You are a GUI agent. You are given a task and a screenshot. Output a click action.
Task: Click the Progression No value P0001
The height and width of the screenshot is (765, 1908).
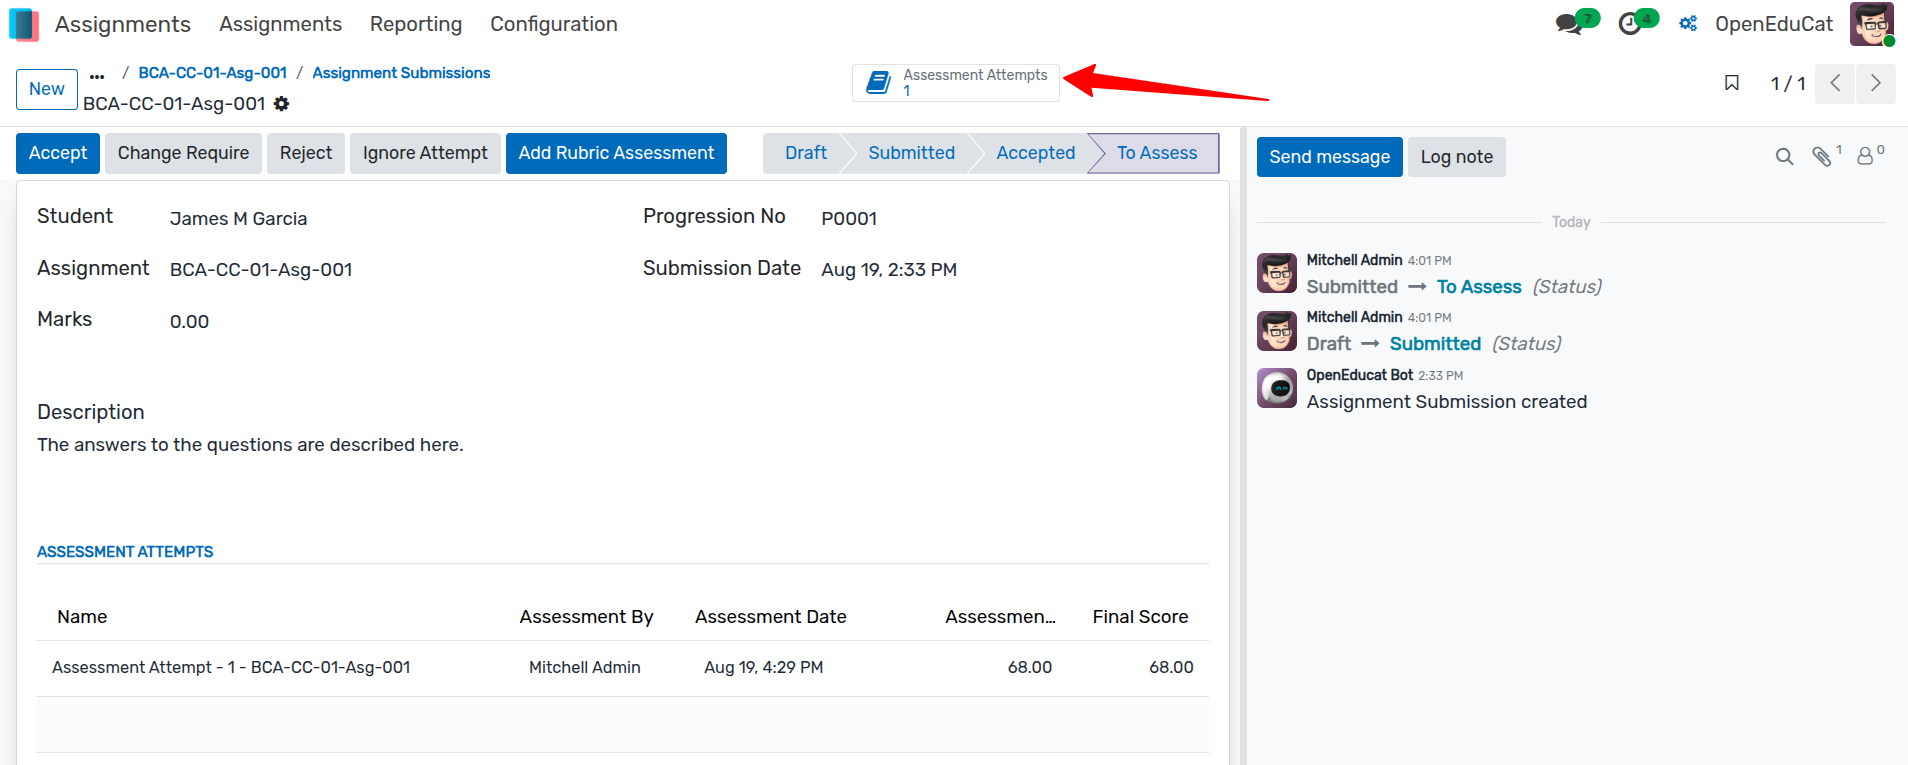click(849, 219)
